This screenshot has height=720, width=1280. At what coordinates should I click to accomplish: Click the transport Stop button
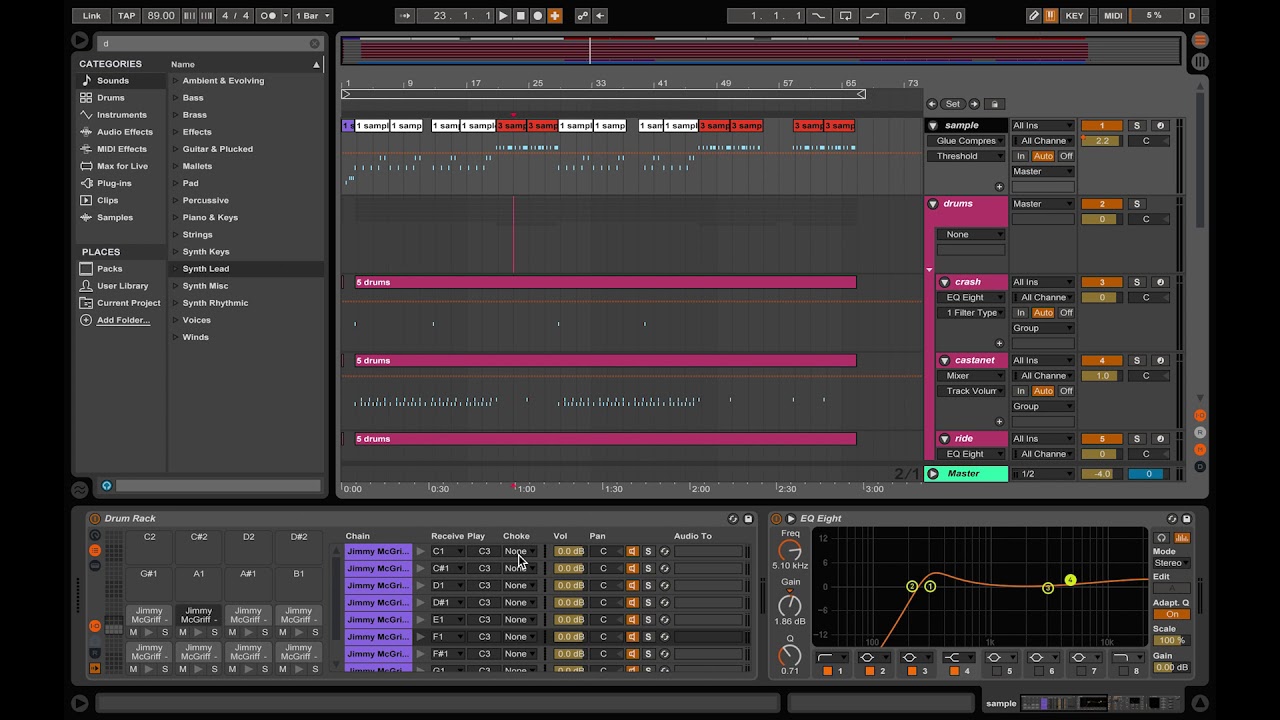click(x=520, y=16)
